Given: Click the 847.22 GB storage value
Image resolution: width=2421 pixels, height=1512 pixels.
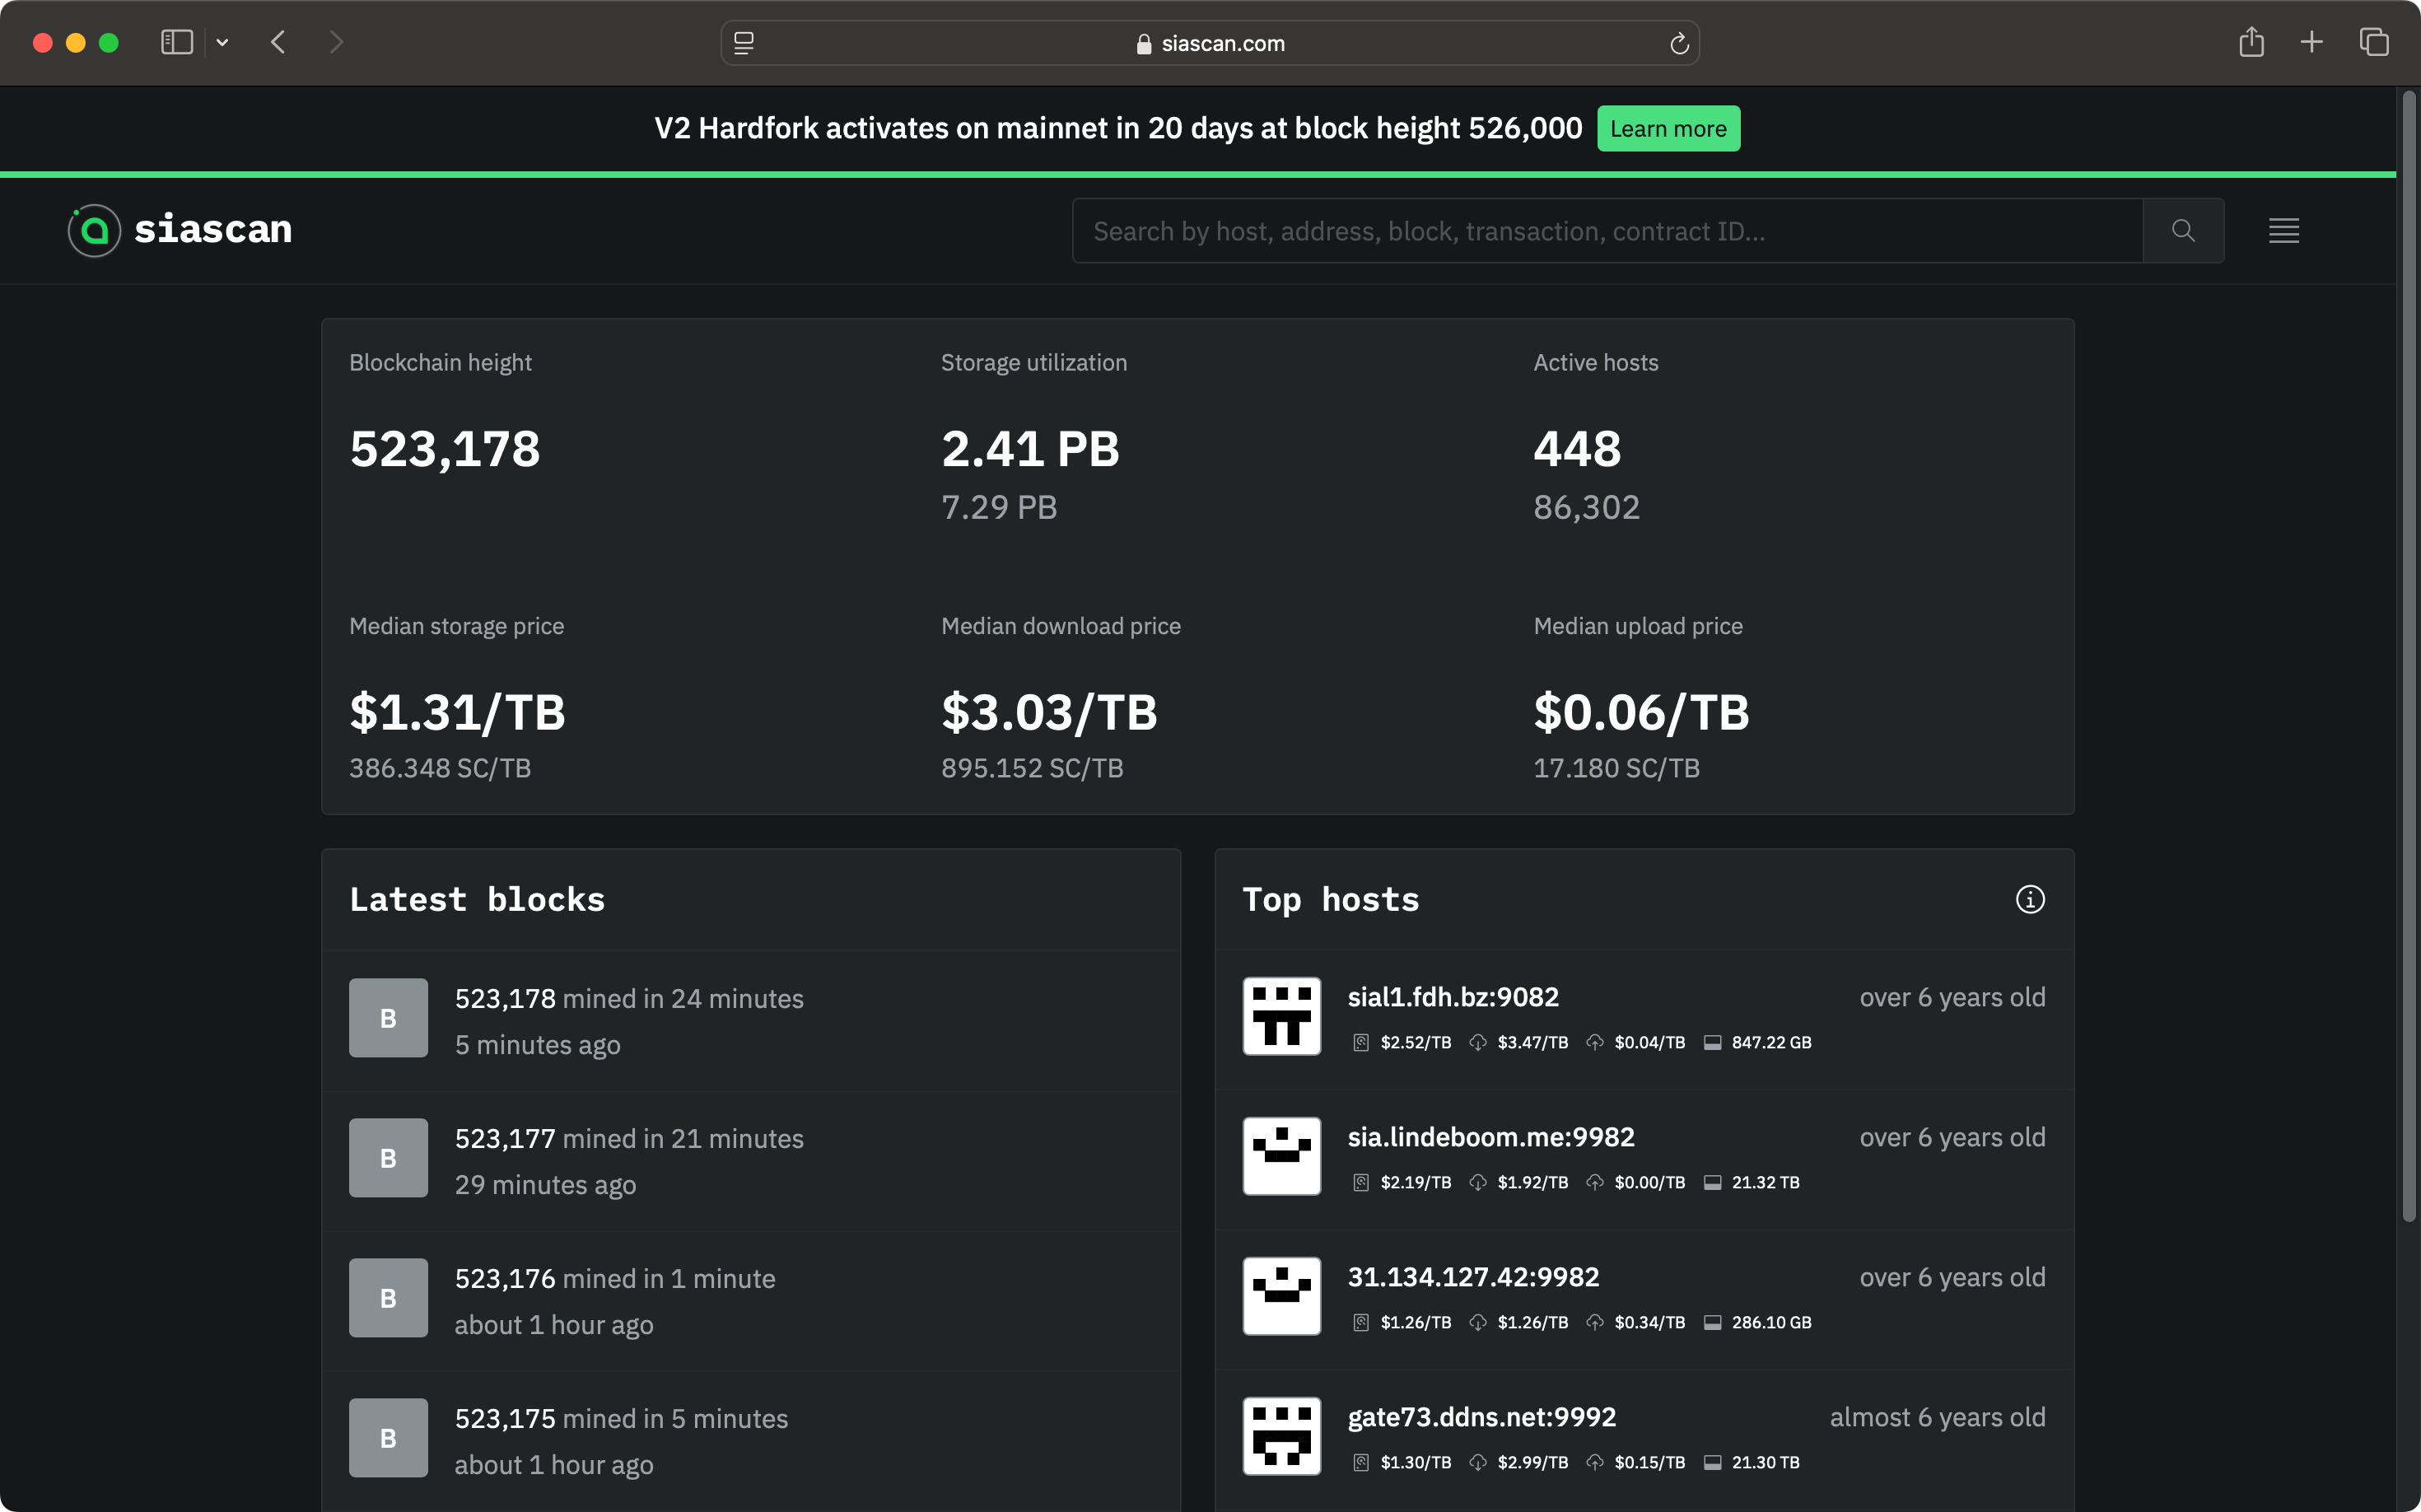Looking at the screenshot, I should (x=1771, y=1043).
